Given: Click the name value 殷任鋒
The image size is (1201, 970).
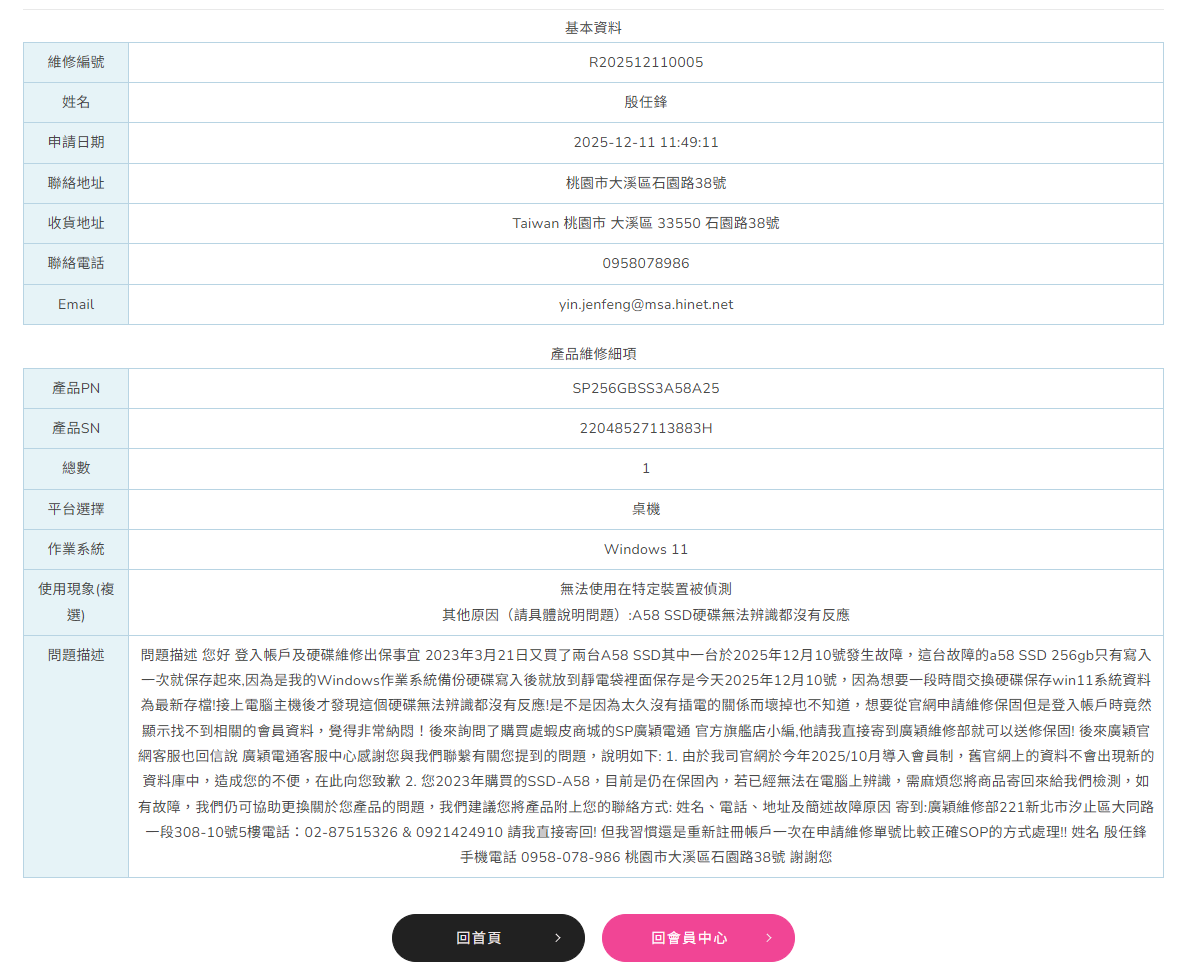Looking at the screenshot, I should coord(645,102).
